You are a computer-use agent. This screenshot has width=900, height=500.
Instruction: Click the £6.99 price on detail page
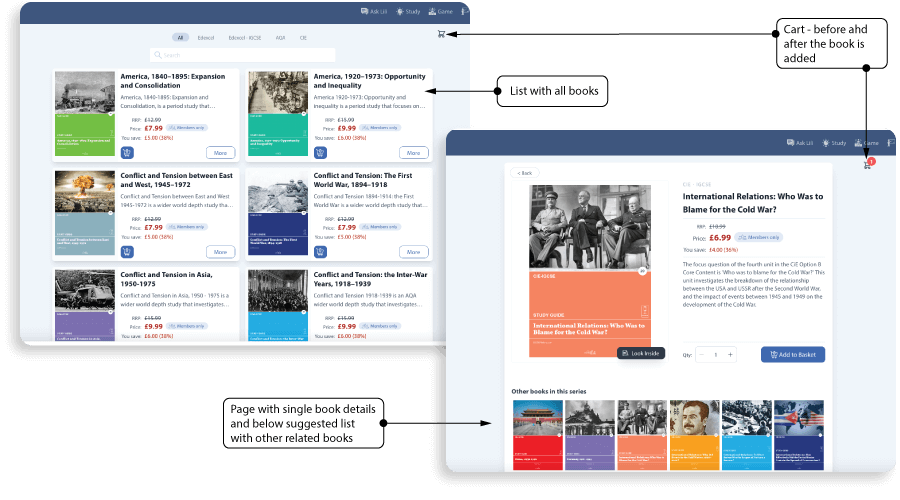[720, 238]
